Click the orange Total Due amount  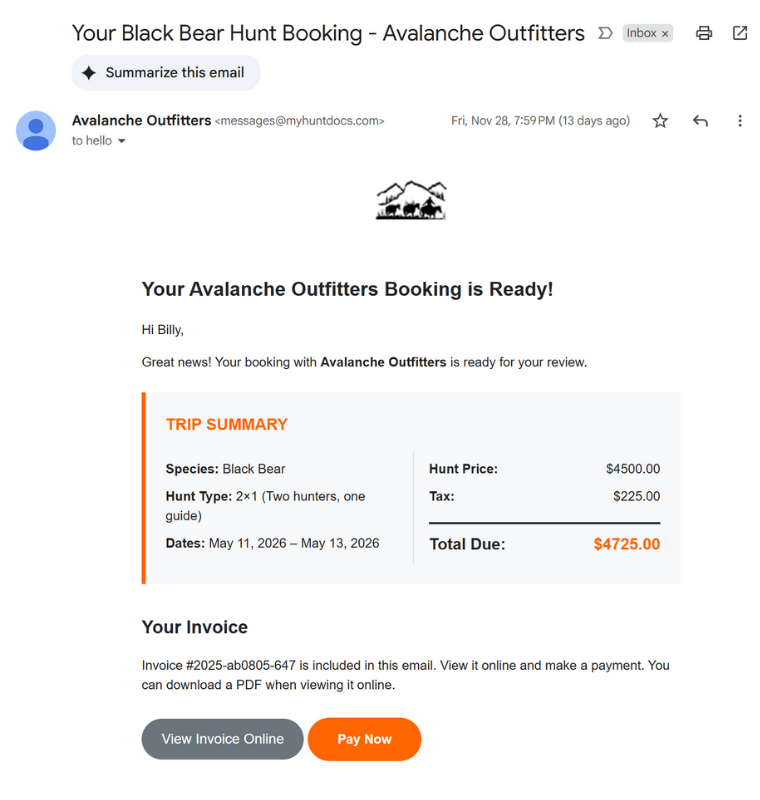(626, 545)
